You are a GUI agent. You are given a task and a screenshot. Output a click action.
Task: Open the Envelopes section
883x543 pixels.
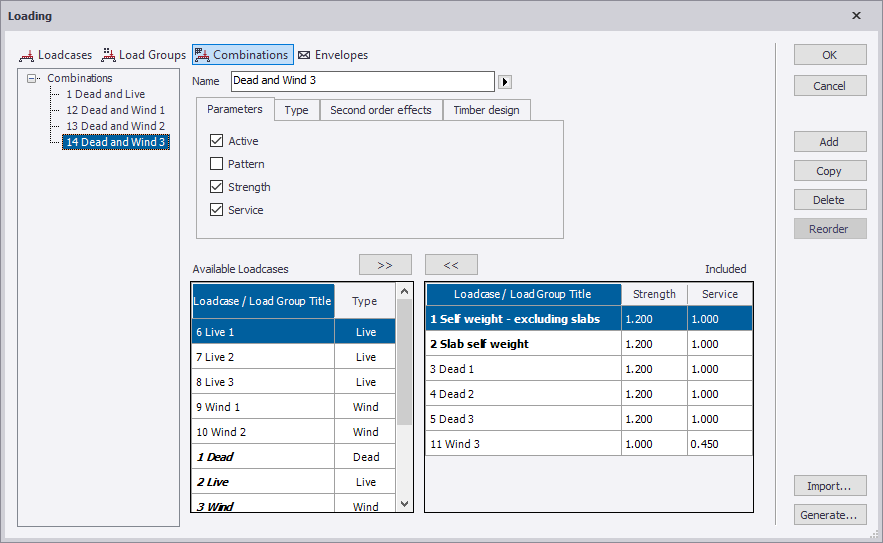click(333, 55)
